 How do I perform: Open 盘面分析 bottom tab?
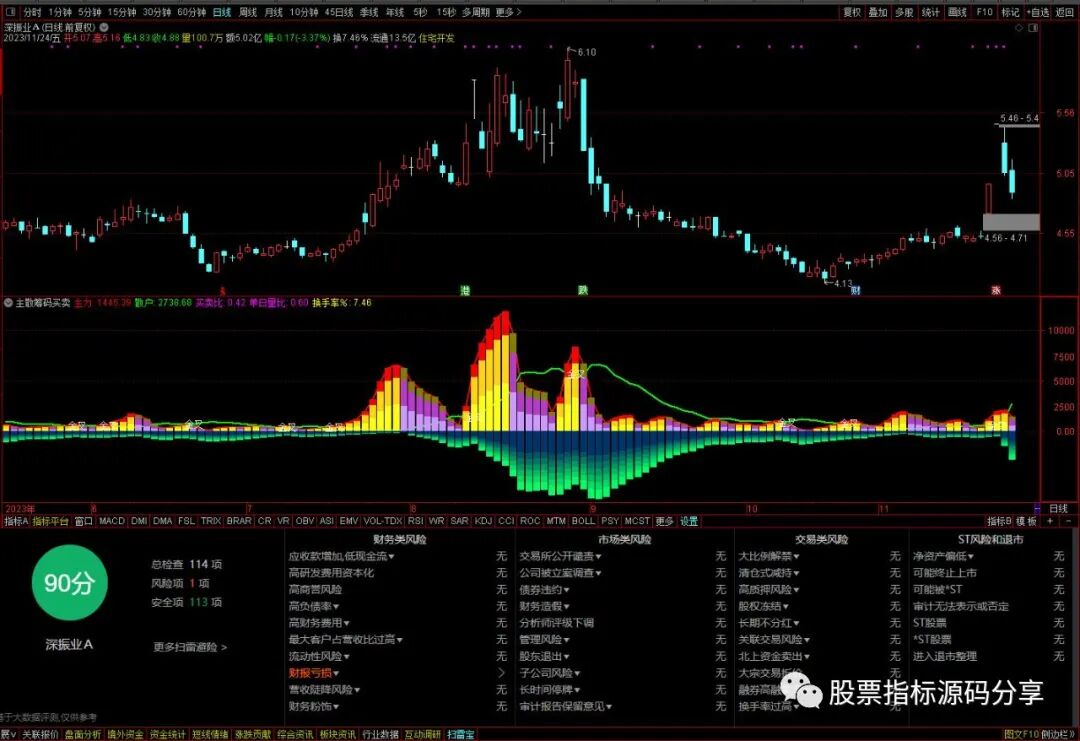(83, 735)
